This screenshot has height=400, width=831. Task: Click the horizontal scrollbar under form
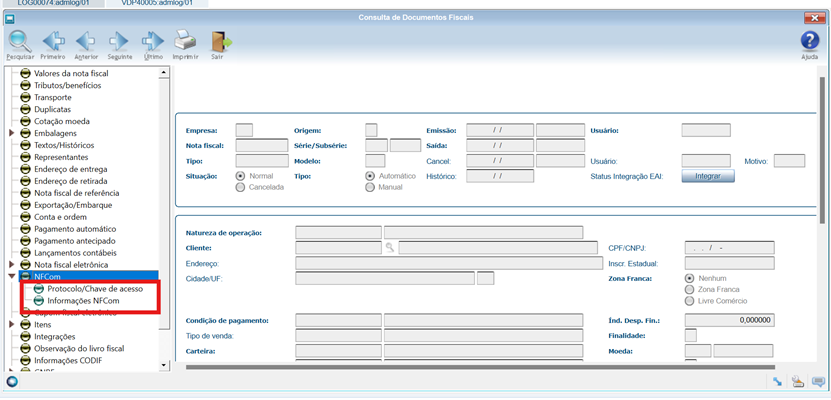[x=480, y=366]
